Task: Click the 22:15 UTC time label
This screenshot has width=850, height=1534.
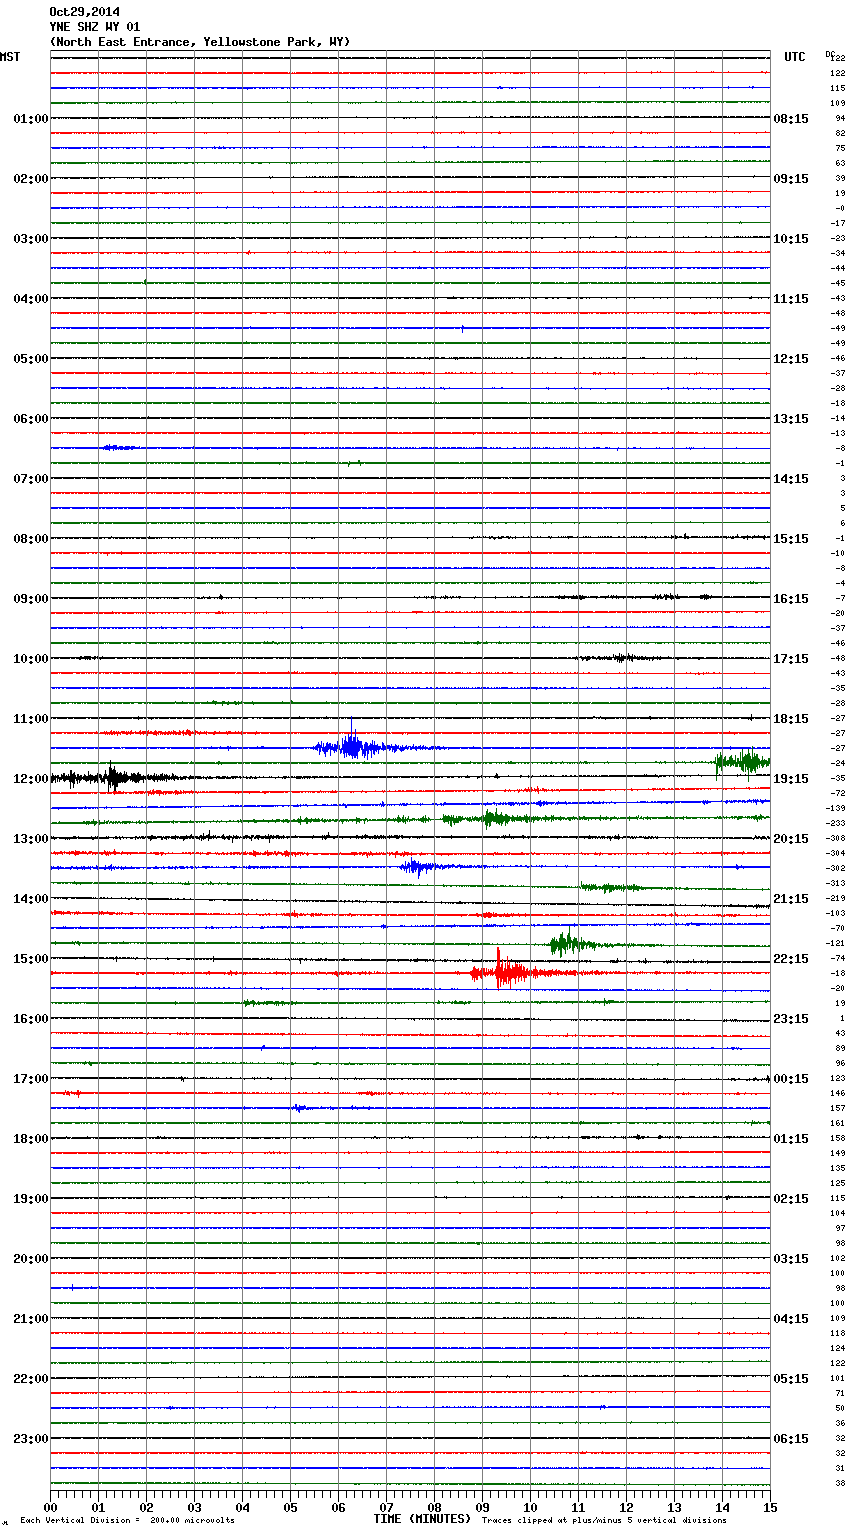Action: (x=791, y=959)
